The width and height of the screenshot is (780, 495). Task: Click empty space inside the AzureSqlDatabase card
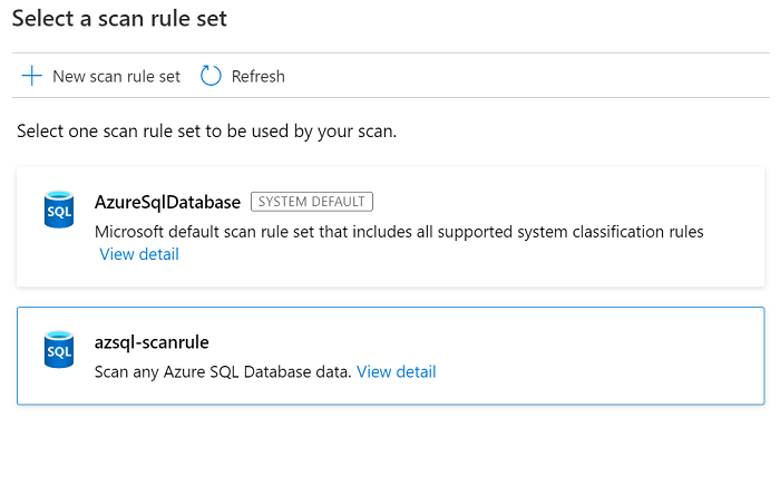pos(560,260)
